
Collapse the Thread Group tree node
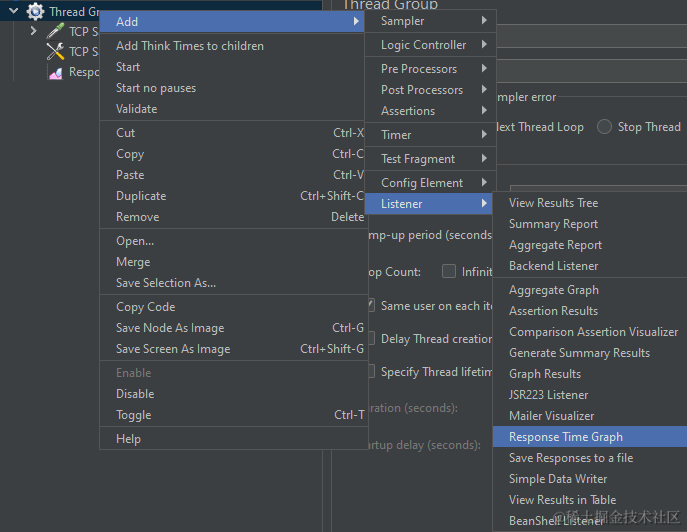click(x=14, y=11)
